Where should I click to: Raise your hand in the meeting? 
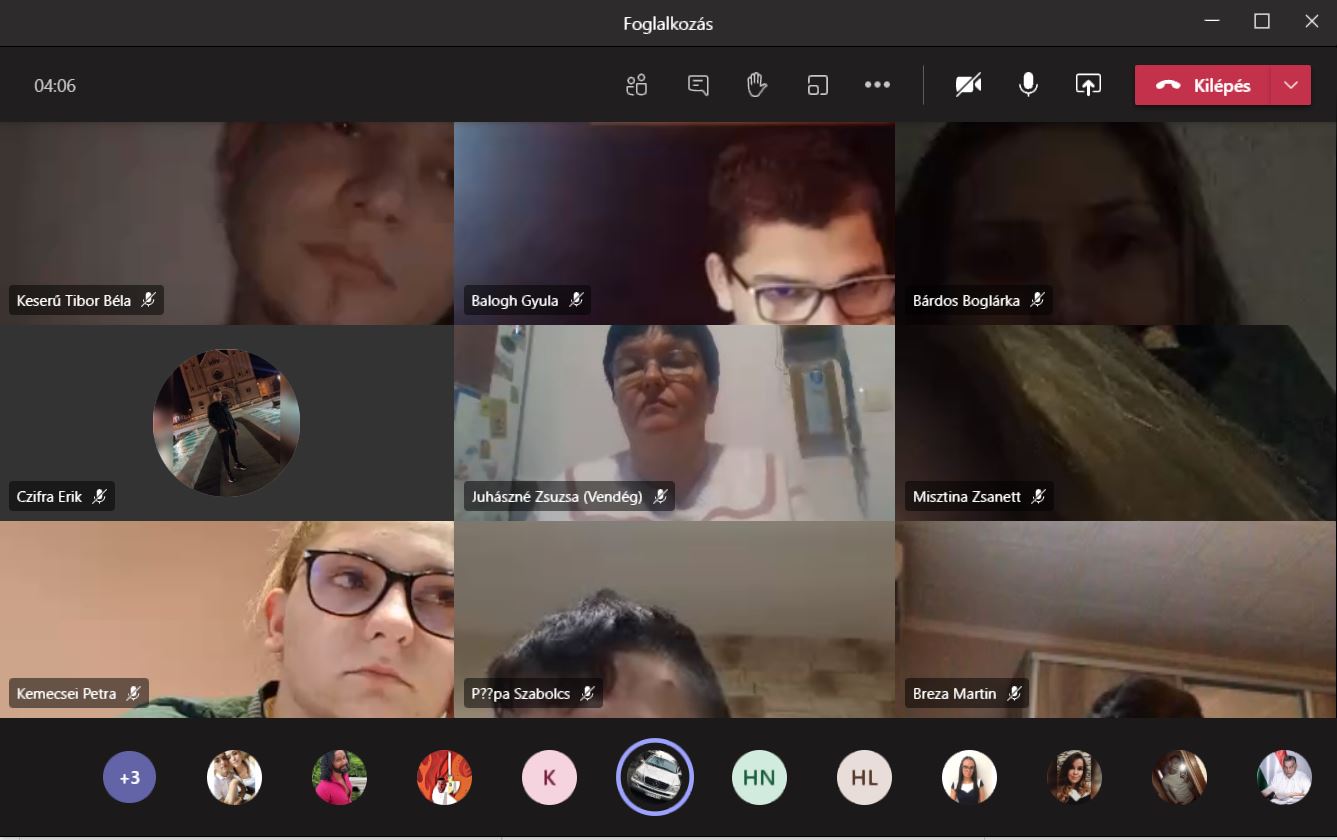coord(757,85)
